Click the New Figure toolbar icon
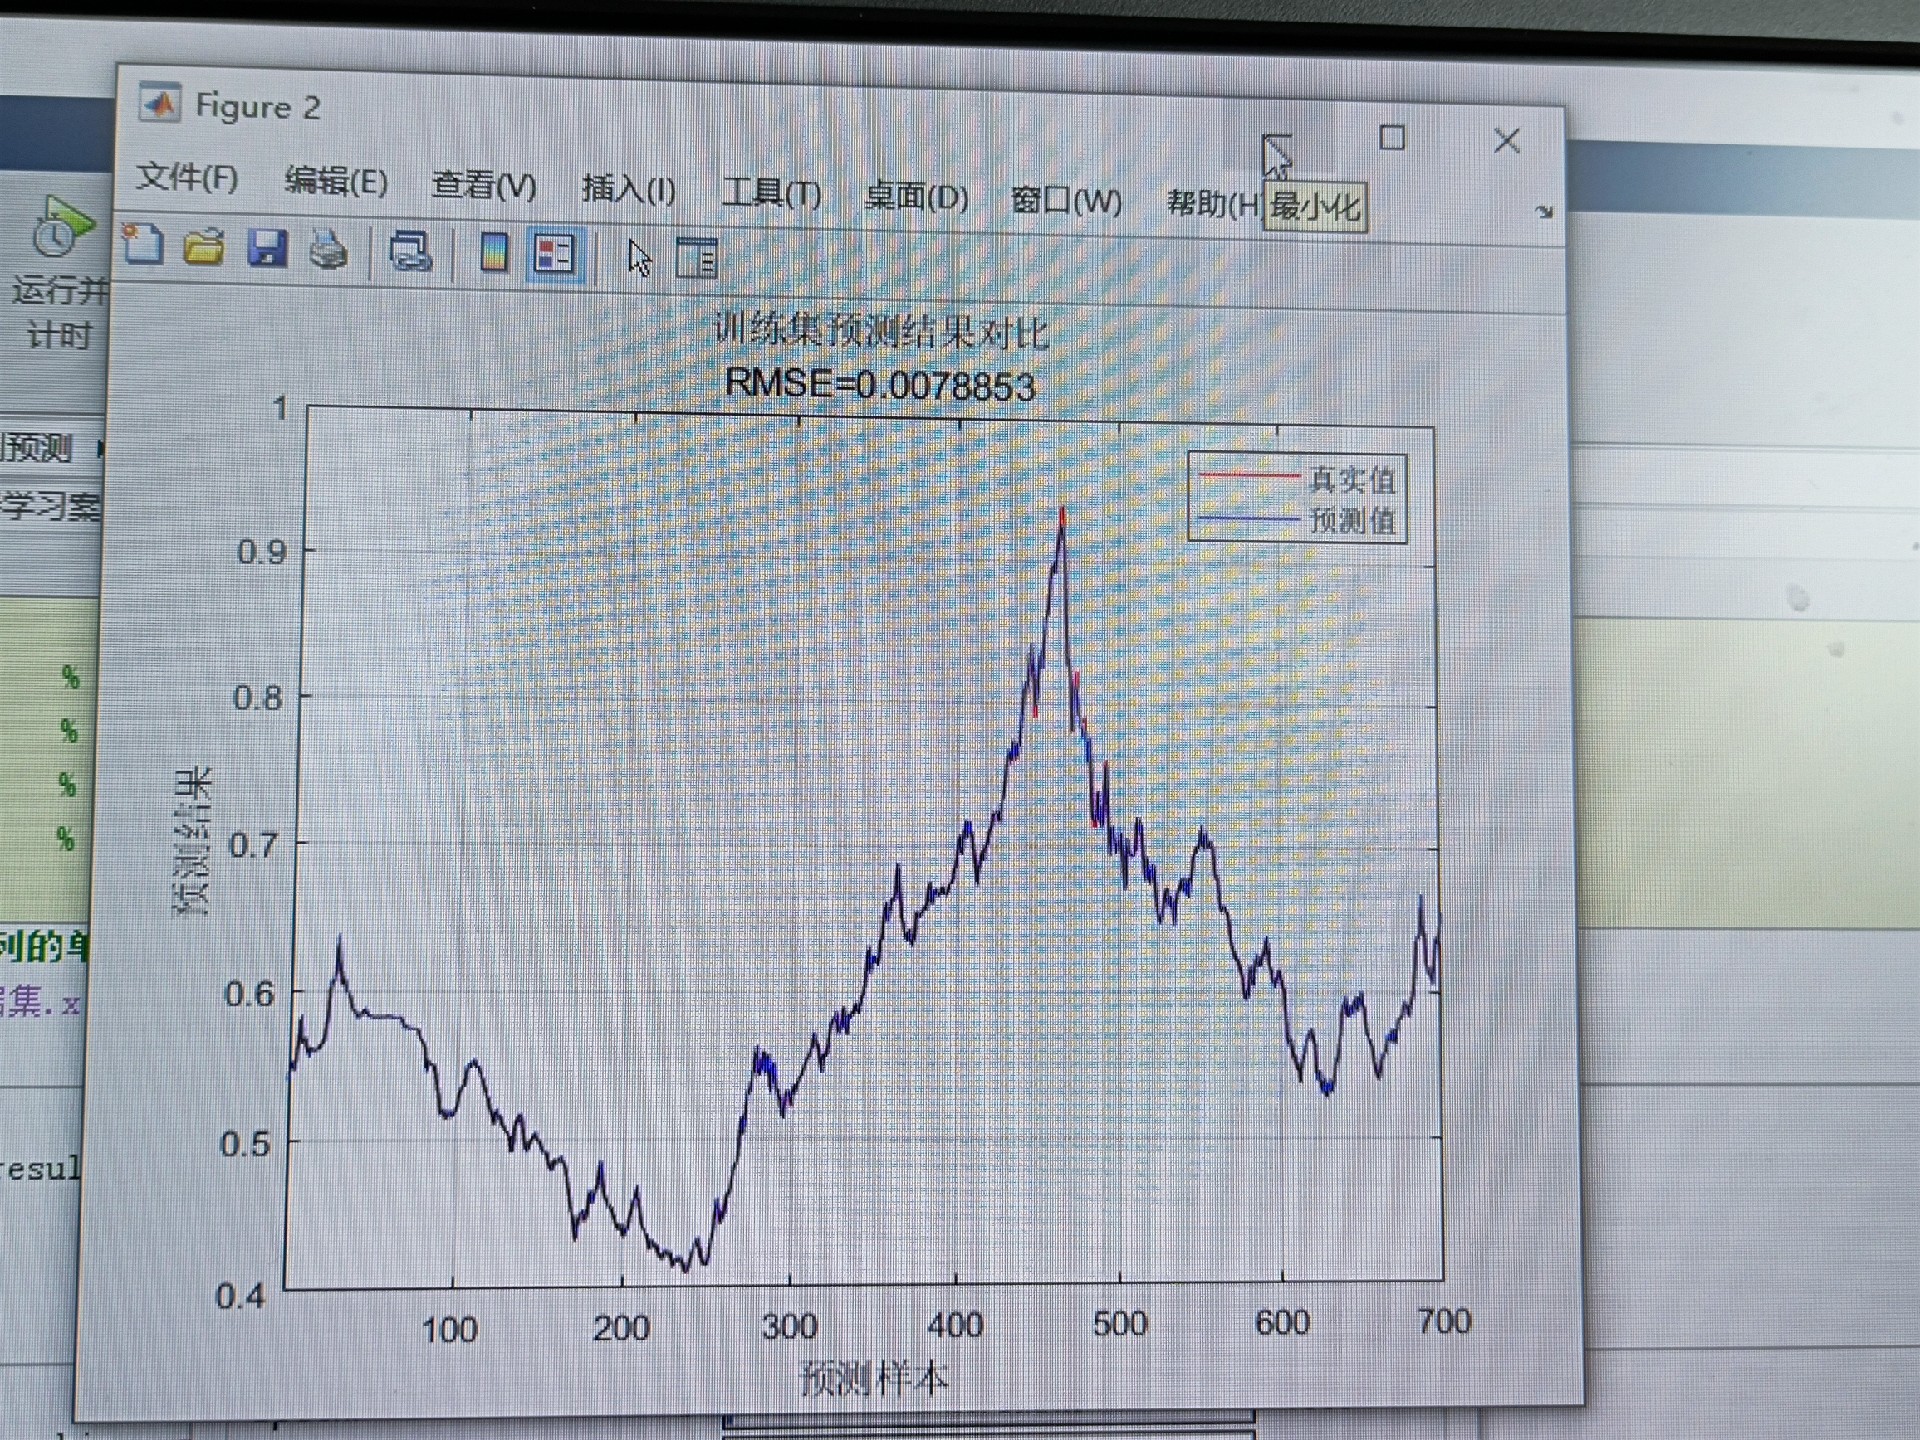 click(x=143, y=245)
